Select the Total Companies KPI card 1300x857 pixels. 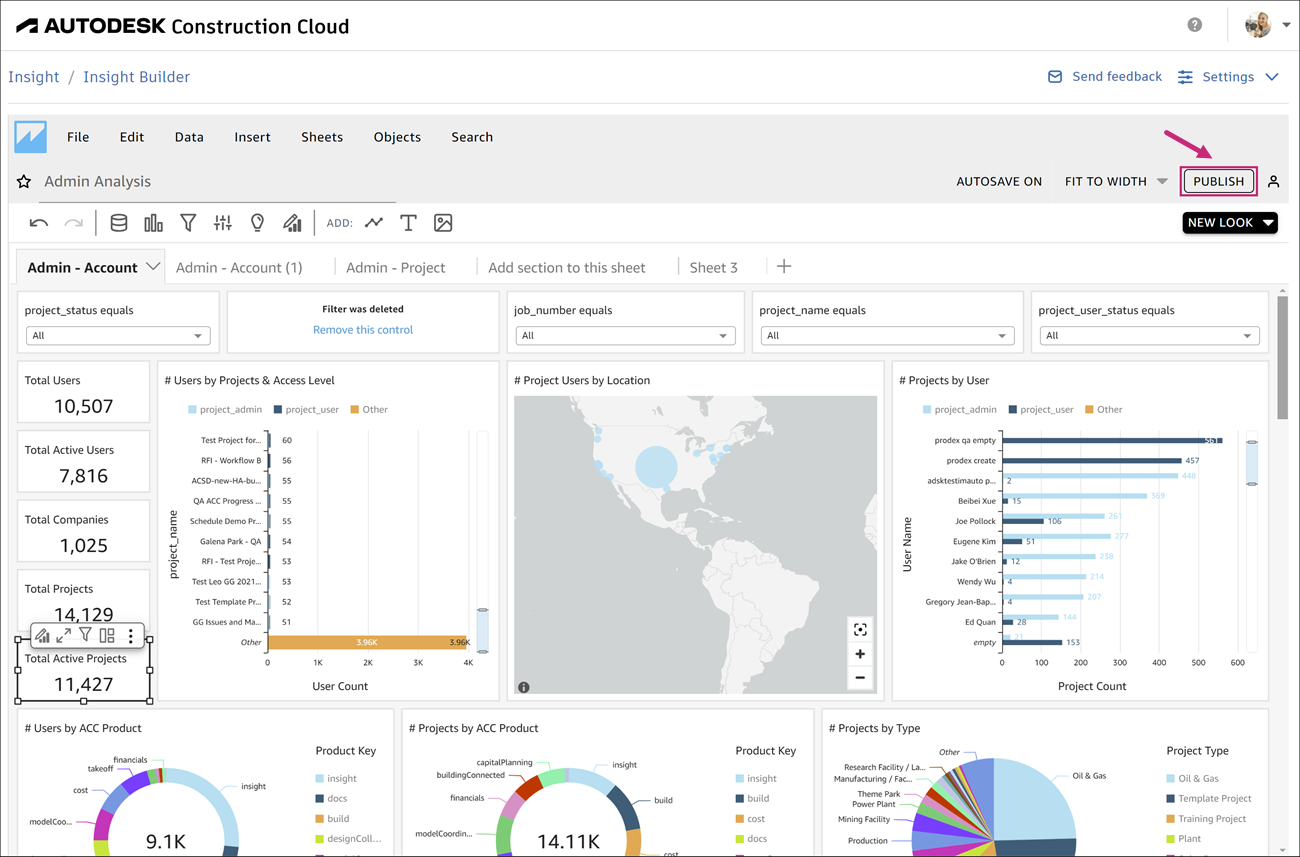[x=83, y=532]
